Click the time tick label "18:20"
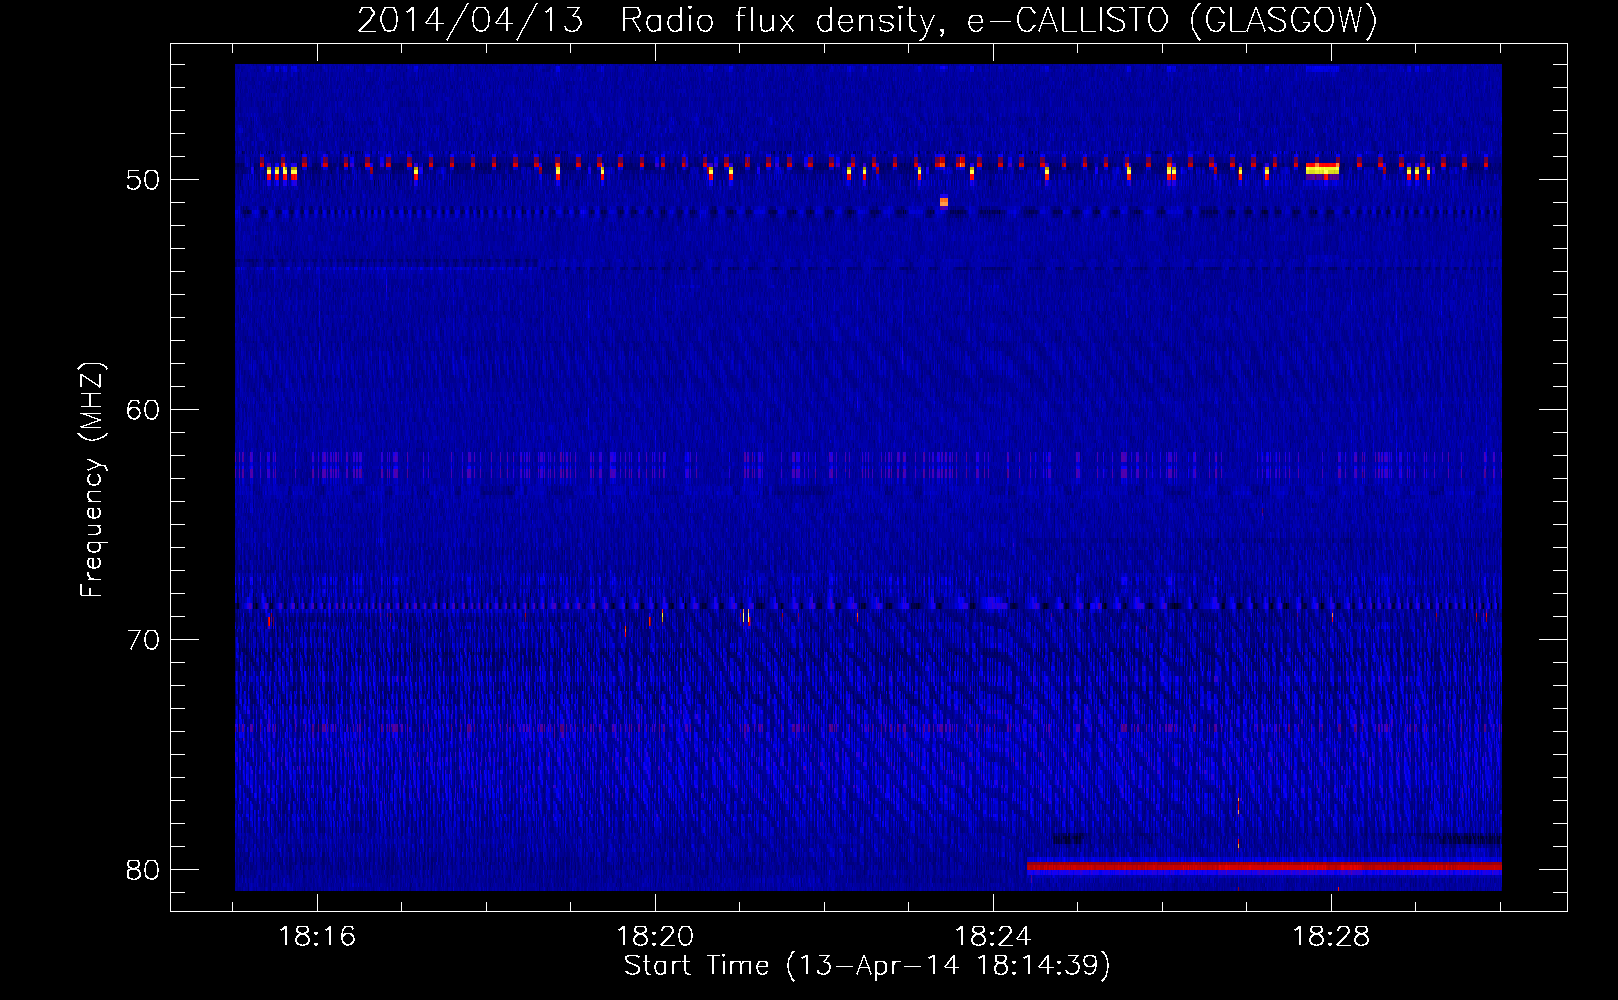Screen dimensions: 1618x1000 (x=655, y=937)
